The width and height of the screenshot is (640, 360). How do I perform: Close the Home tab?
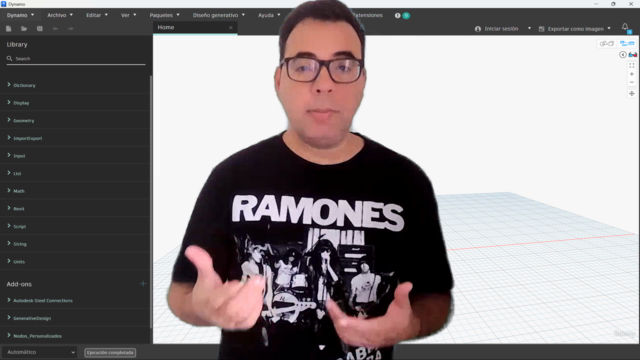tap(231, 27)
